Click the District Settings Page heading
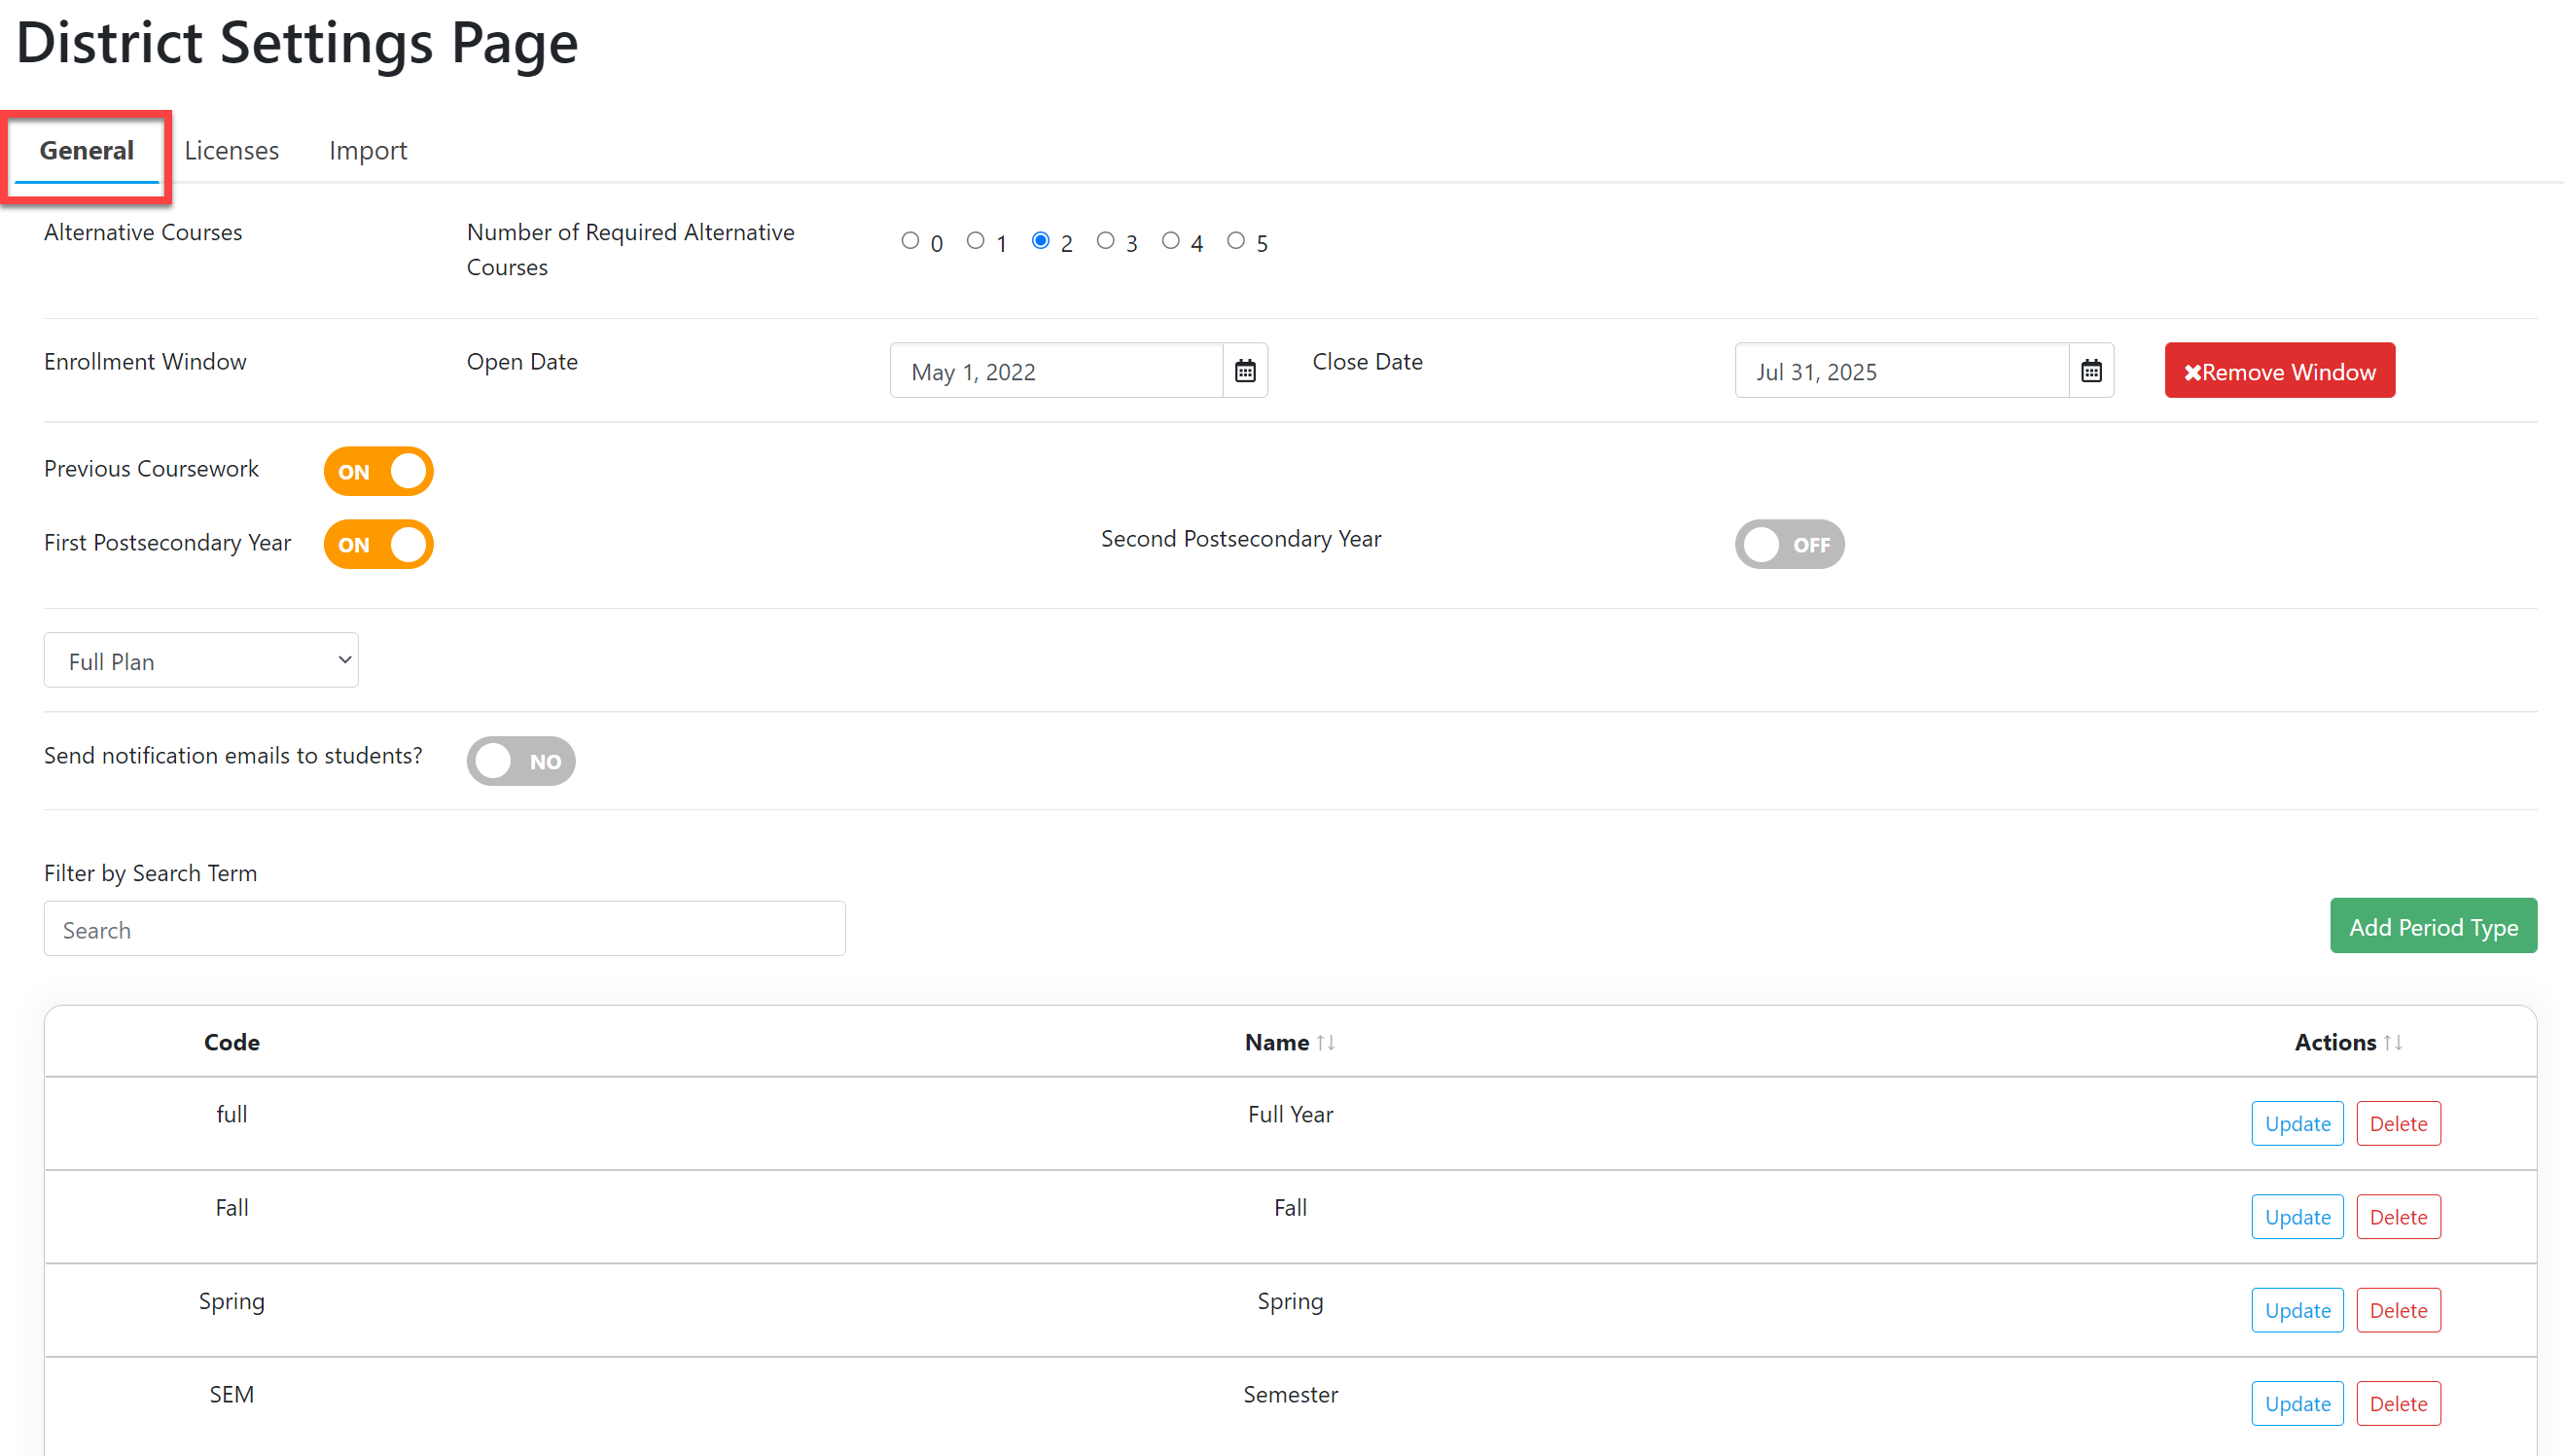The image size is (2564, 1456). click(x=297, y=44)
